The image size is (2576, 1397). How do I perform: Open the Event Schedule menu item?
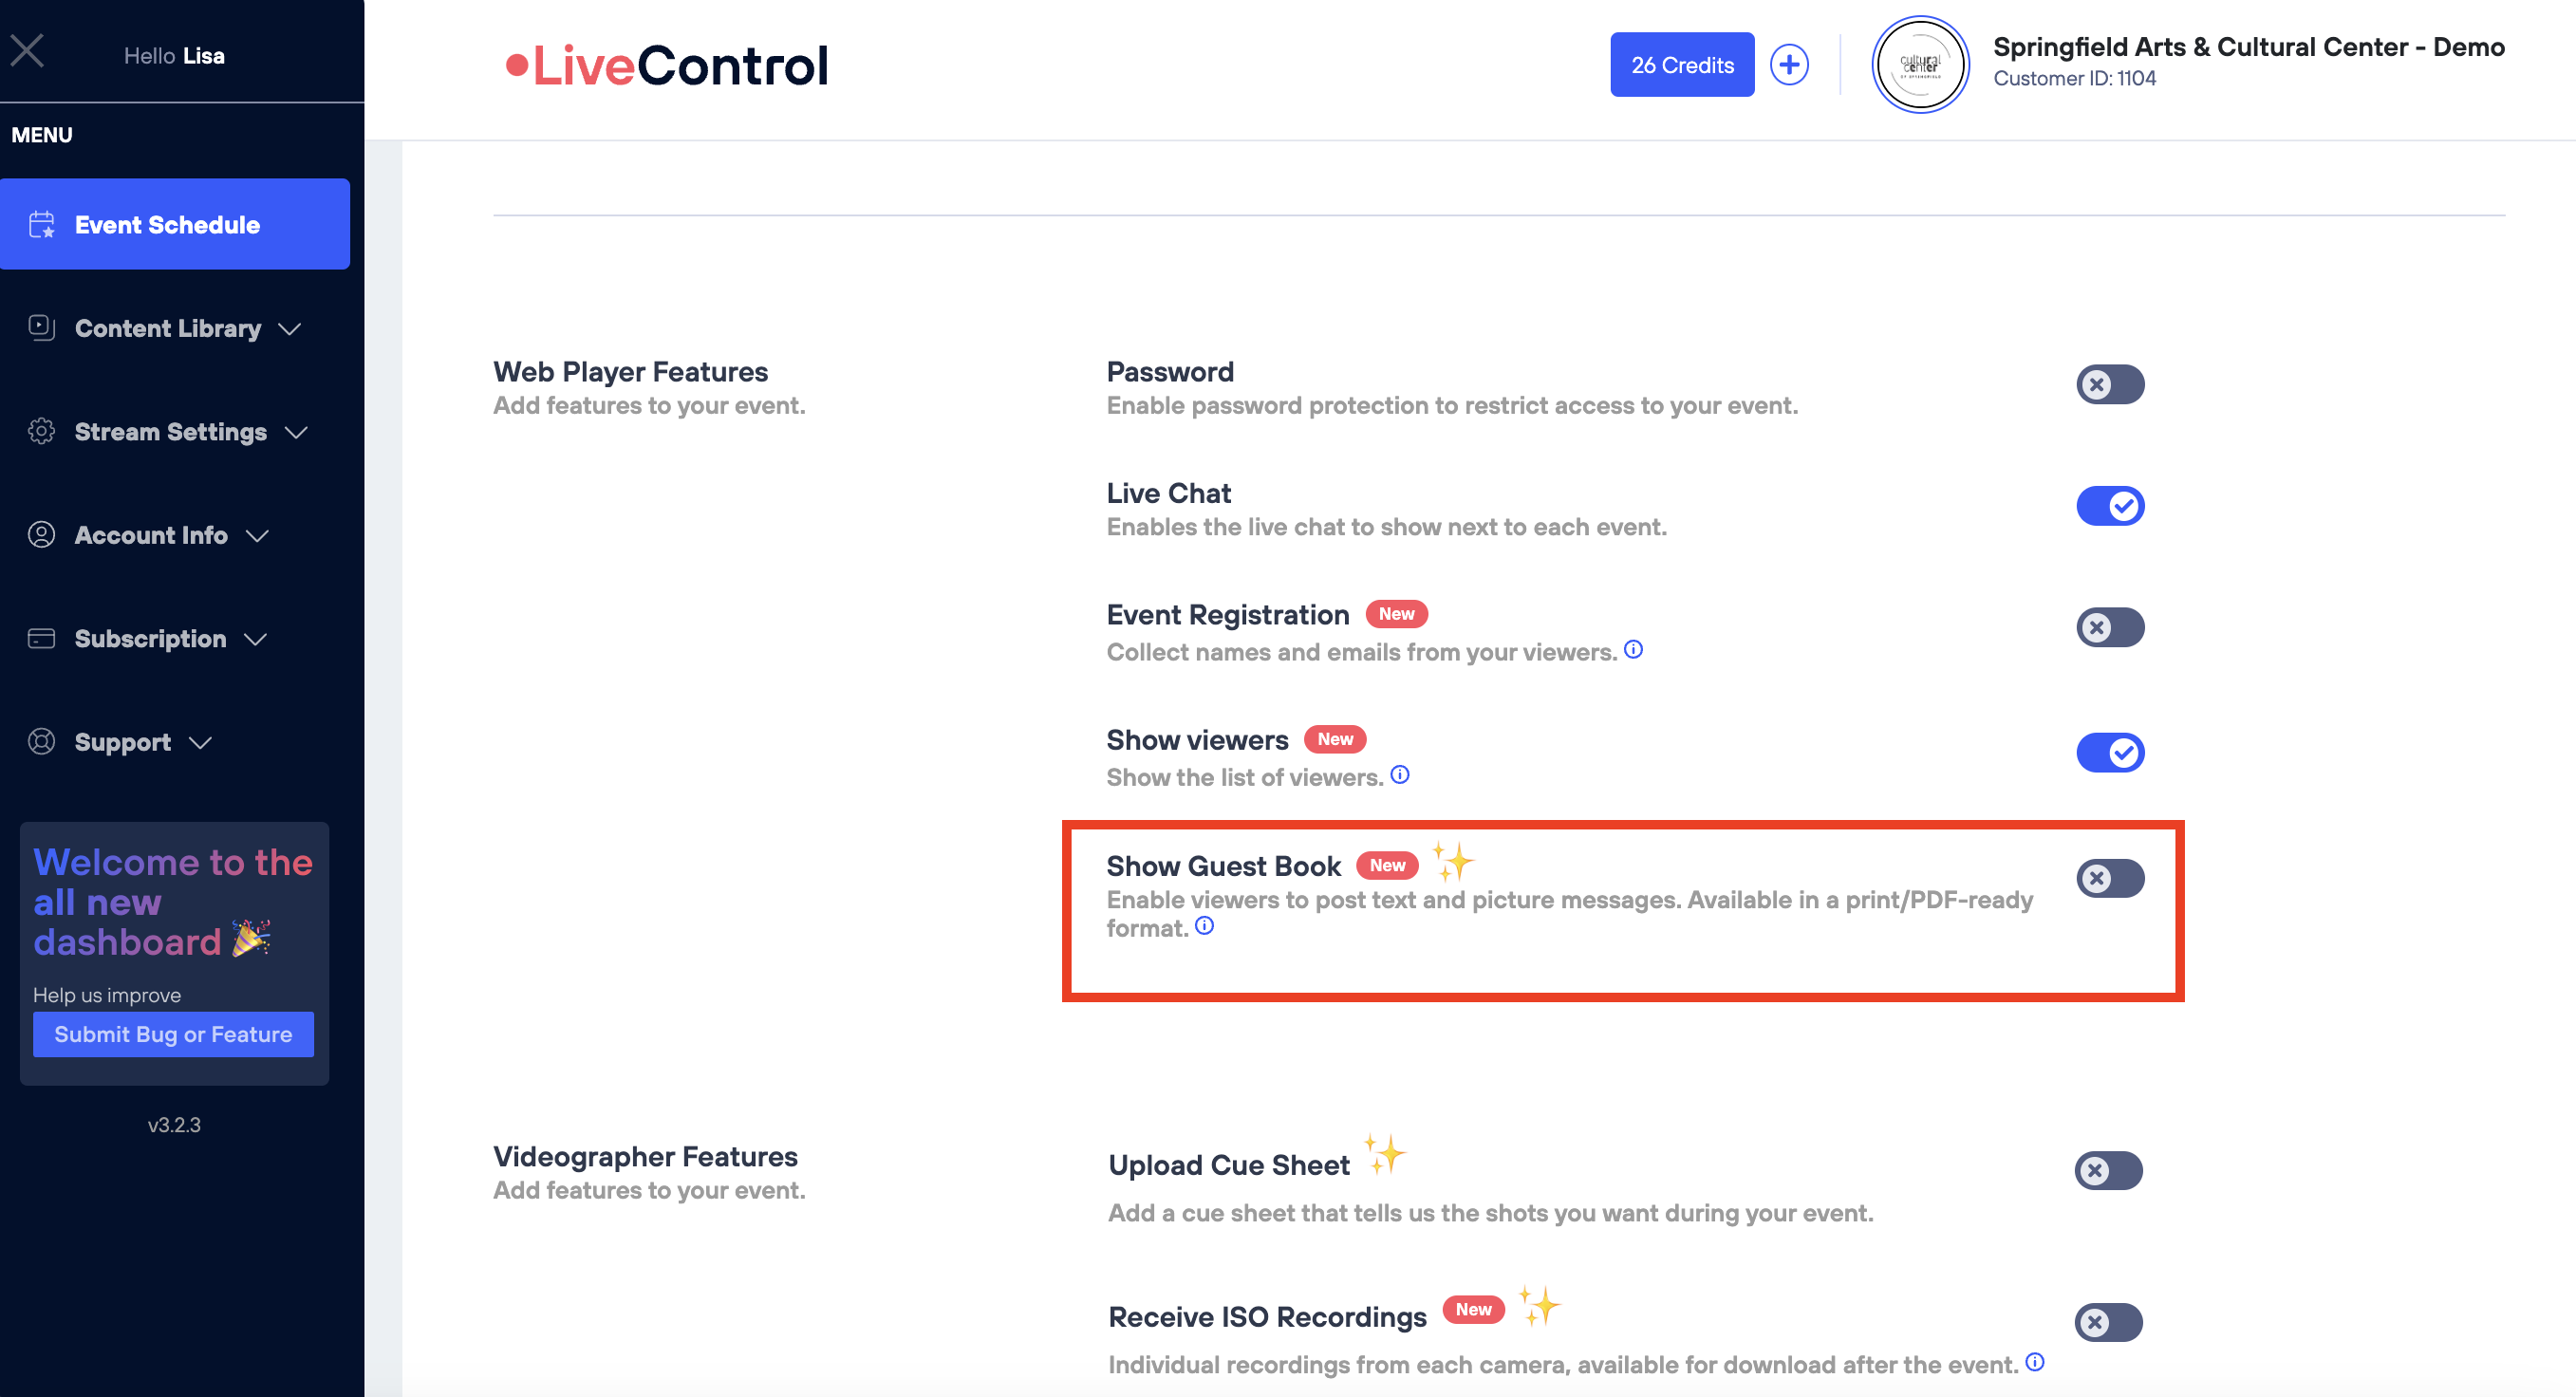tap(167, 225)
